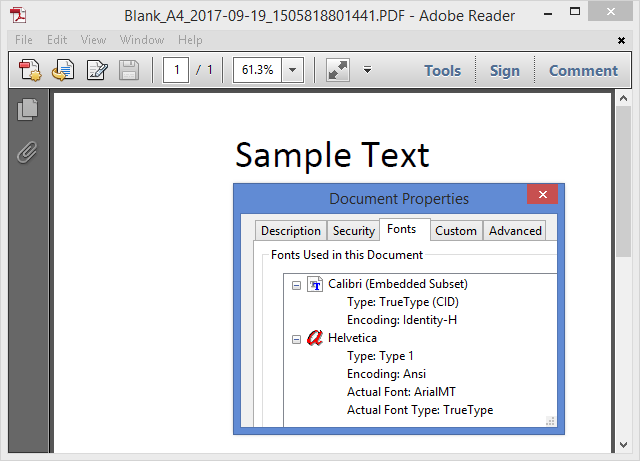Open the zoom percentage dropdown arrow

tap(292, 70)
